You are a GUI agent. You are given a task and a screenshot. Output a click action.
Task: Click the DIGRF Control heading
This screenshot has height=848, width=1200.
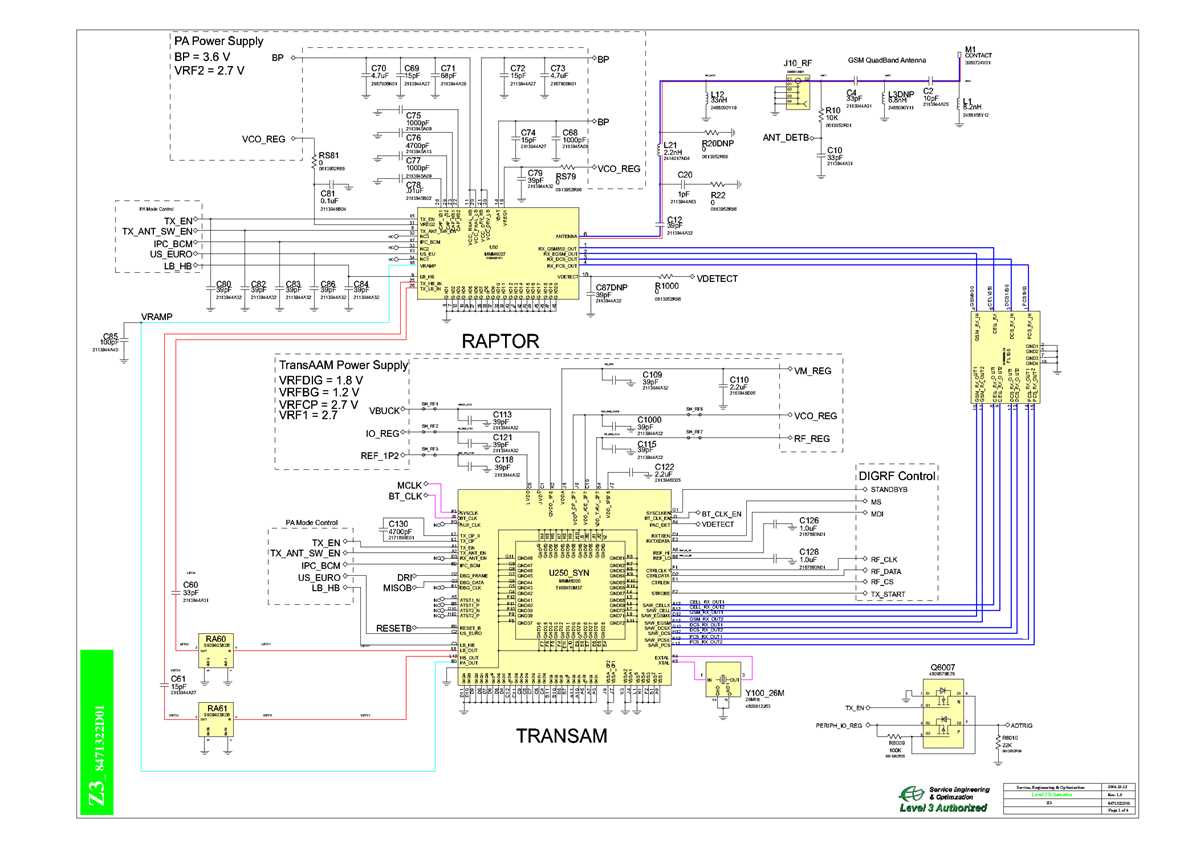[897, 476]
